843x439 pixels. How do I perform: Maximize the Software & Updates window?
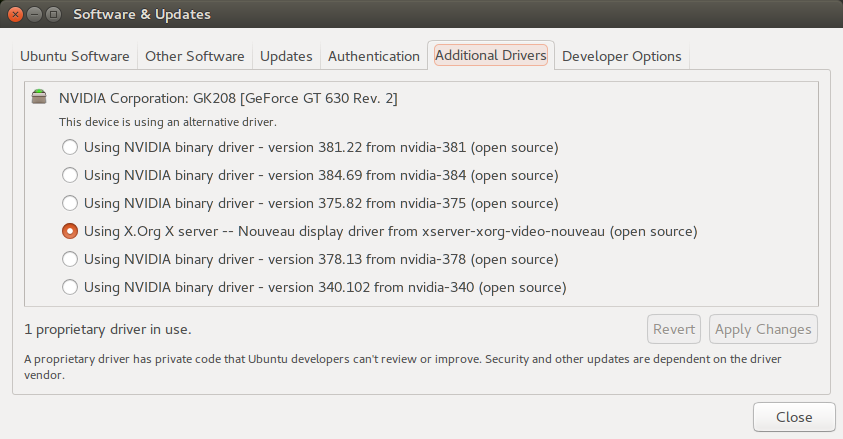point(53,15)
